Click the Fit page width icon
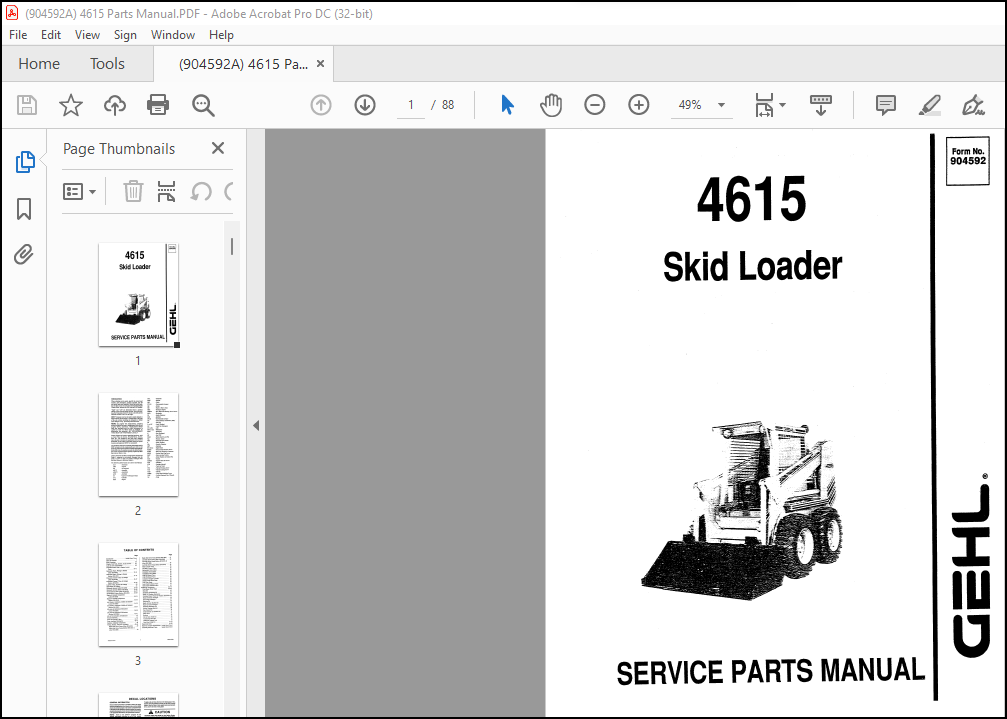 pos(764,105)
